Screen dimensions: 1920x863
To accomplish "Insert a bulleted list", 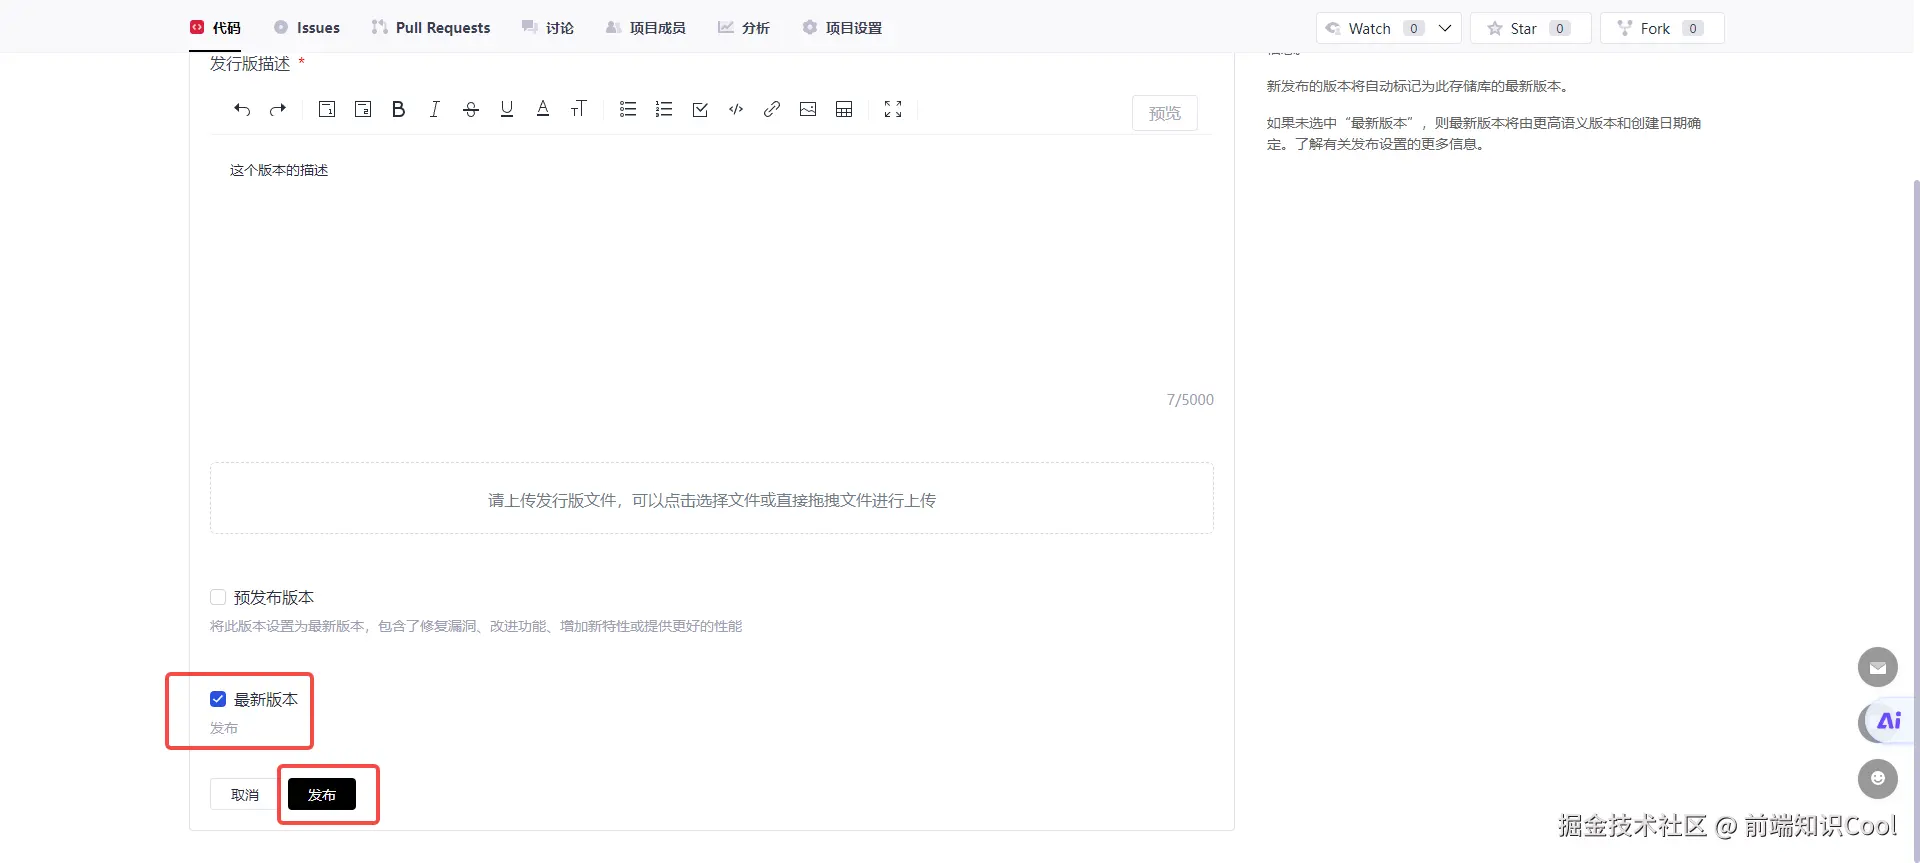I will click(628, 110).
